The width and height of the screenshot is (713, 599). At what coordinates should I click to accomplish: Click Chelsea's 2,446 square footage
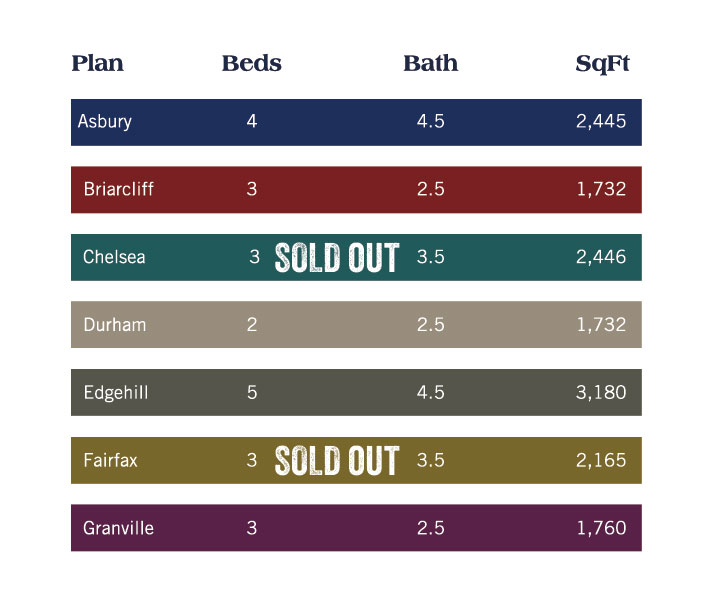(x=601, y=257)
